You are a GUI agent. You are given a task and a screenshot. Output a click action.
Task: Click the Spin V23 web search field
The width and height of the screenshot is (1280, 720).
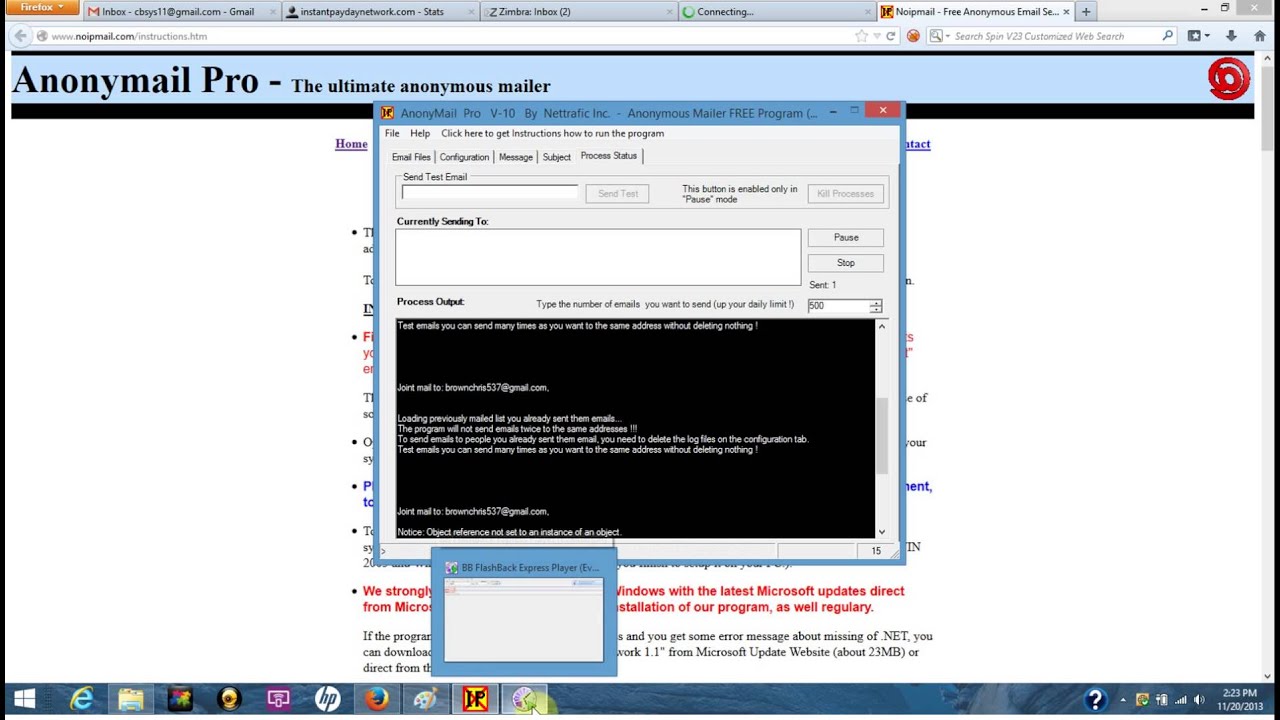(1055, 36)
